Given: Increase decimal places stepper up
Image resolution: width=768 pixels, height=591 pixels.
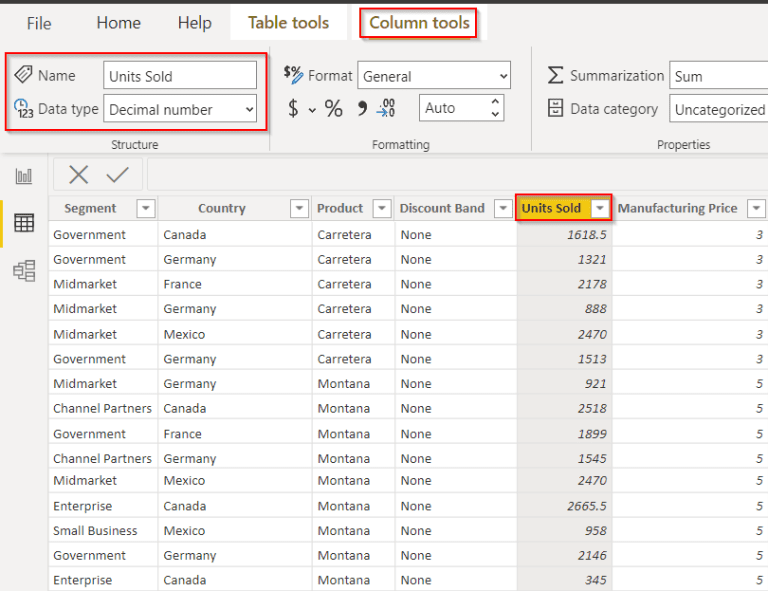Looking at the screenshot, I should coord(495,102).
